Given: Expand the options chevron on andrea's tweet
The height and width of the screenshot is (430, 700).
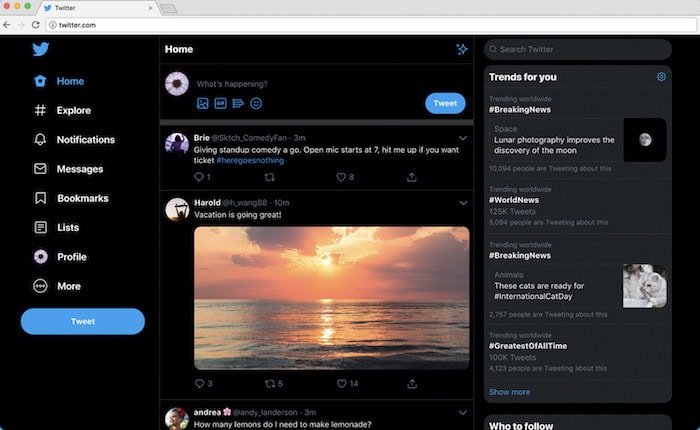Looking at the screenshot, I should pyautogui.click(x=463, y=413).
